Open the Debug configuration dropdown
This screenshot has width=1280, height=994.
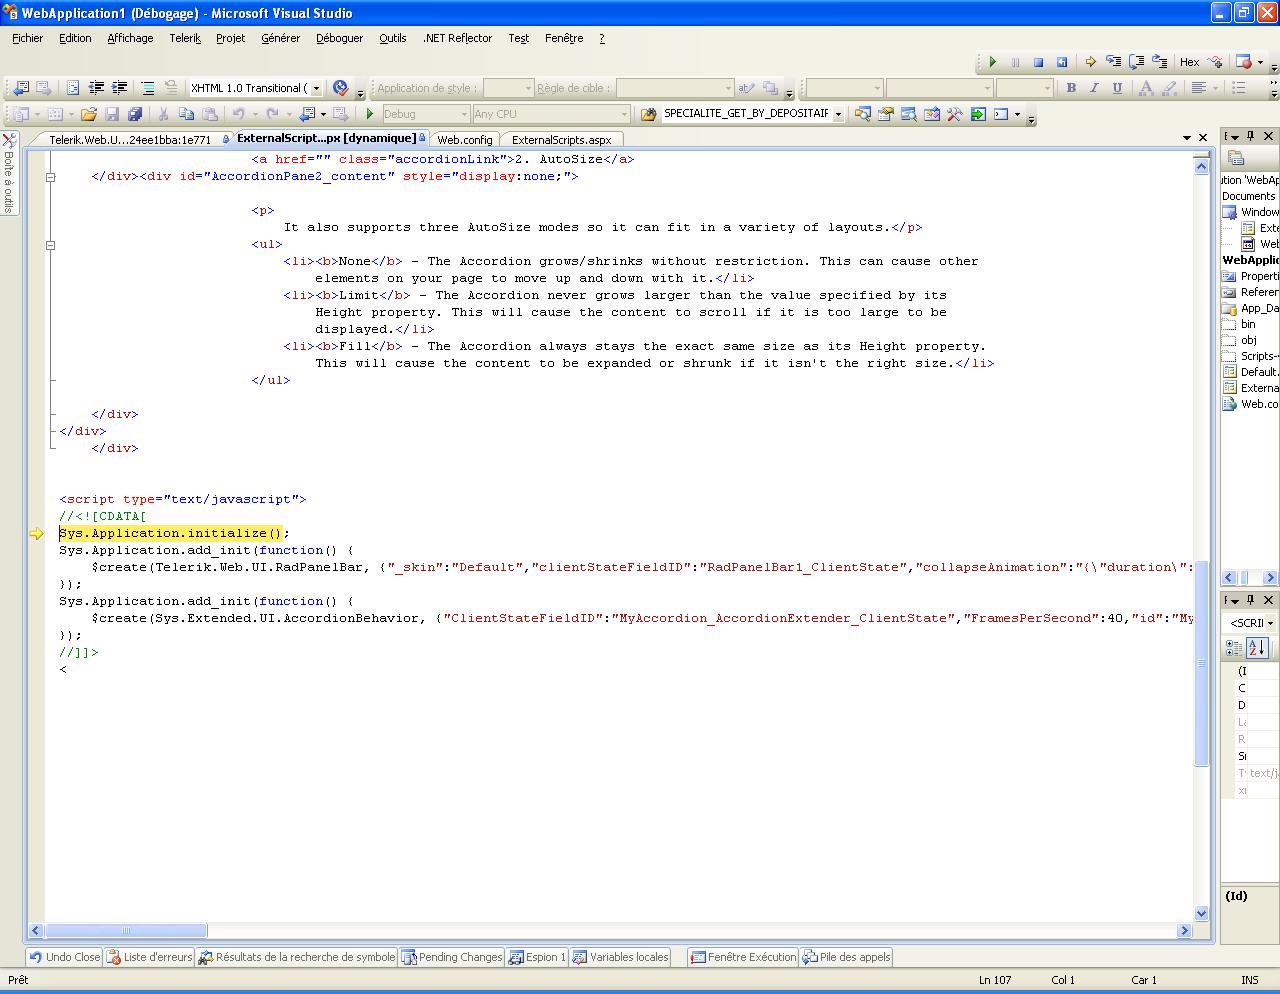click(x=463, y=114)
